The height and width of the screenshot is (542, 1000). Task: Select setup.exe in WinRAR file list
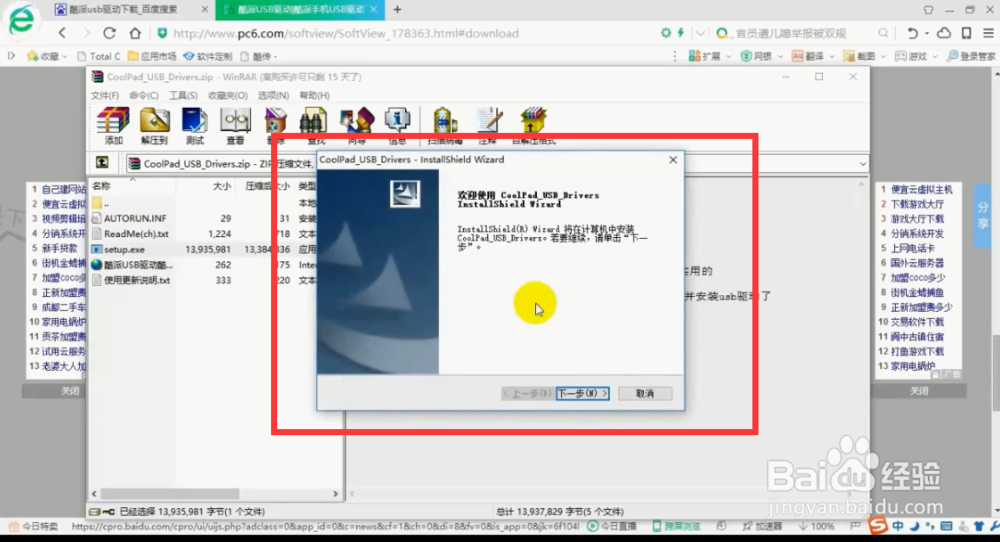pyautogui.click(x=124, y=249)
